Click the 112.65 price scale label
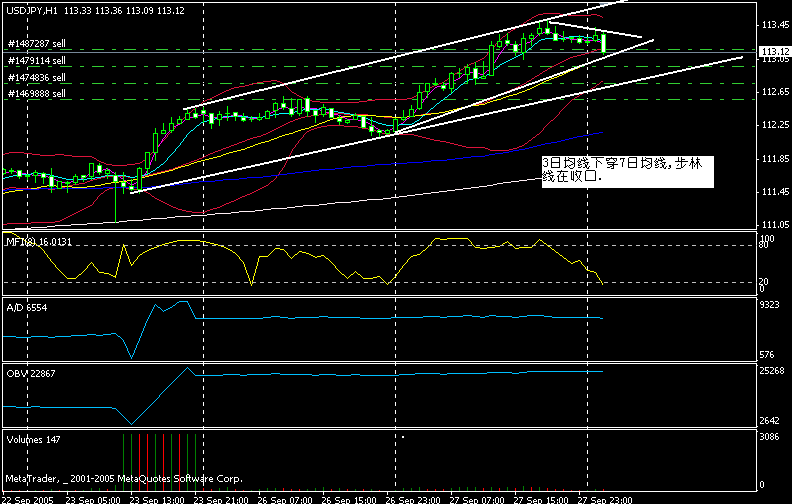 point(775,91)
